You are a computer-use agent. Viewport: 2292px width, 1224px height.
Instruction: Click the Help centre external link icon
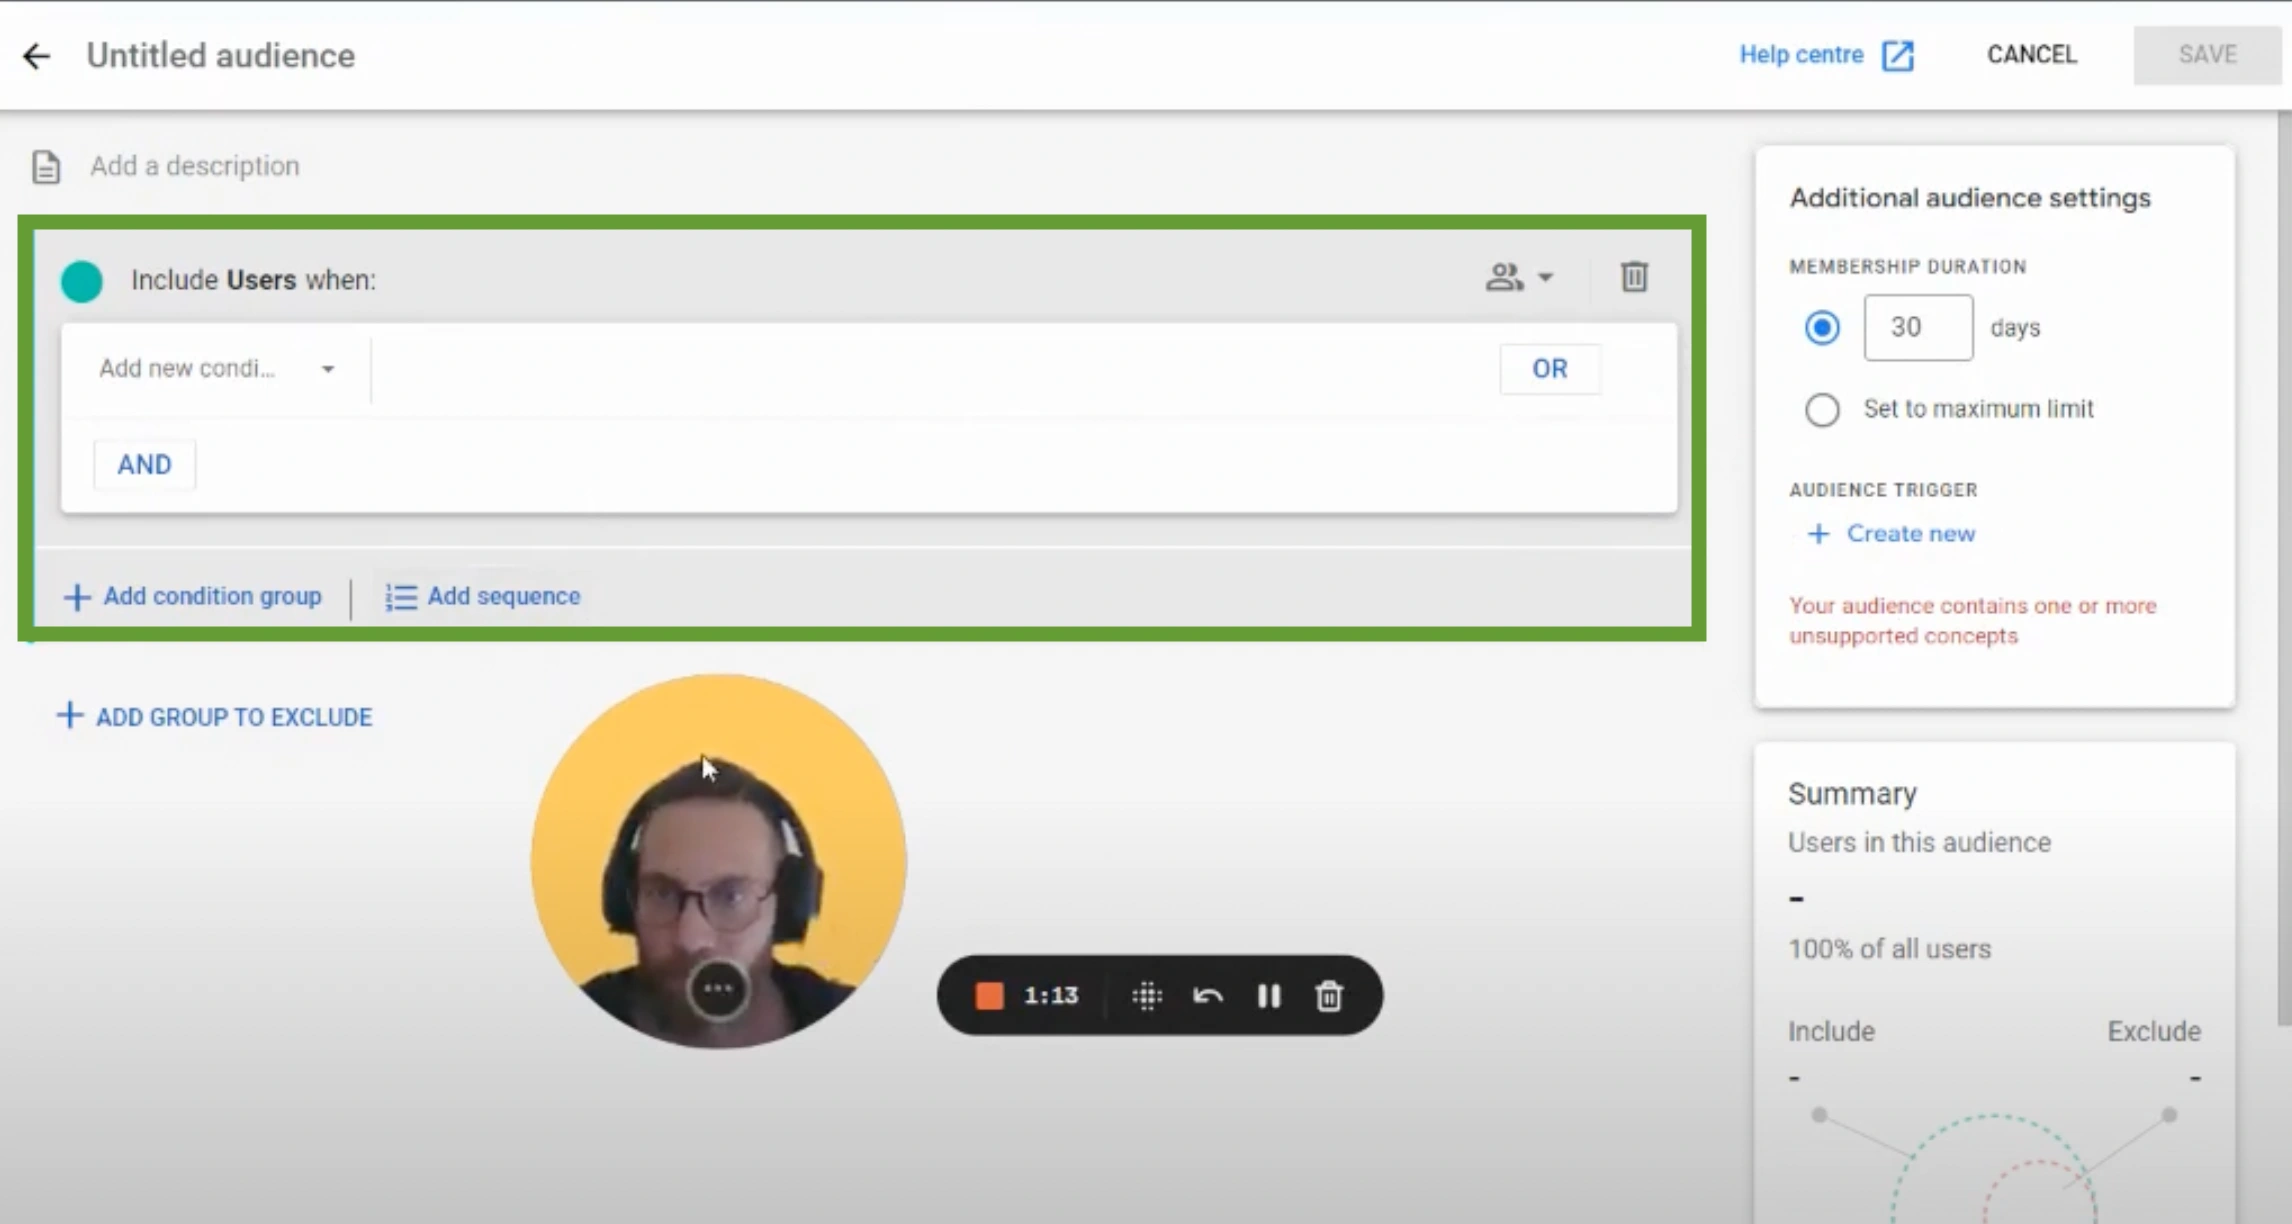click(x=1897, y=56)
